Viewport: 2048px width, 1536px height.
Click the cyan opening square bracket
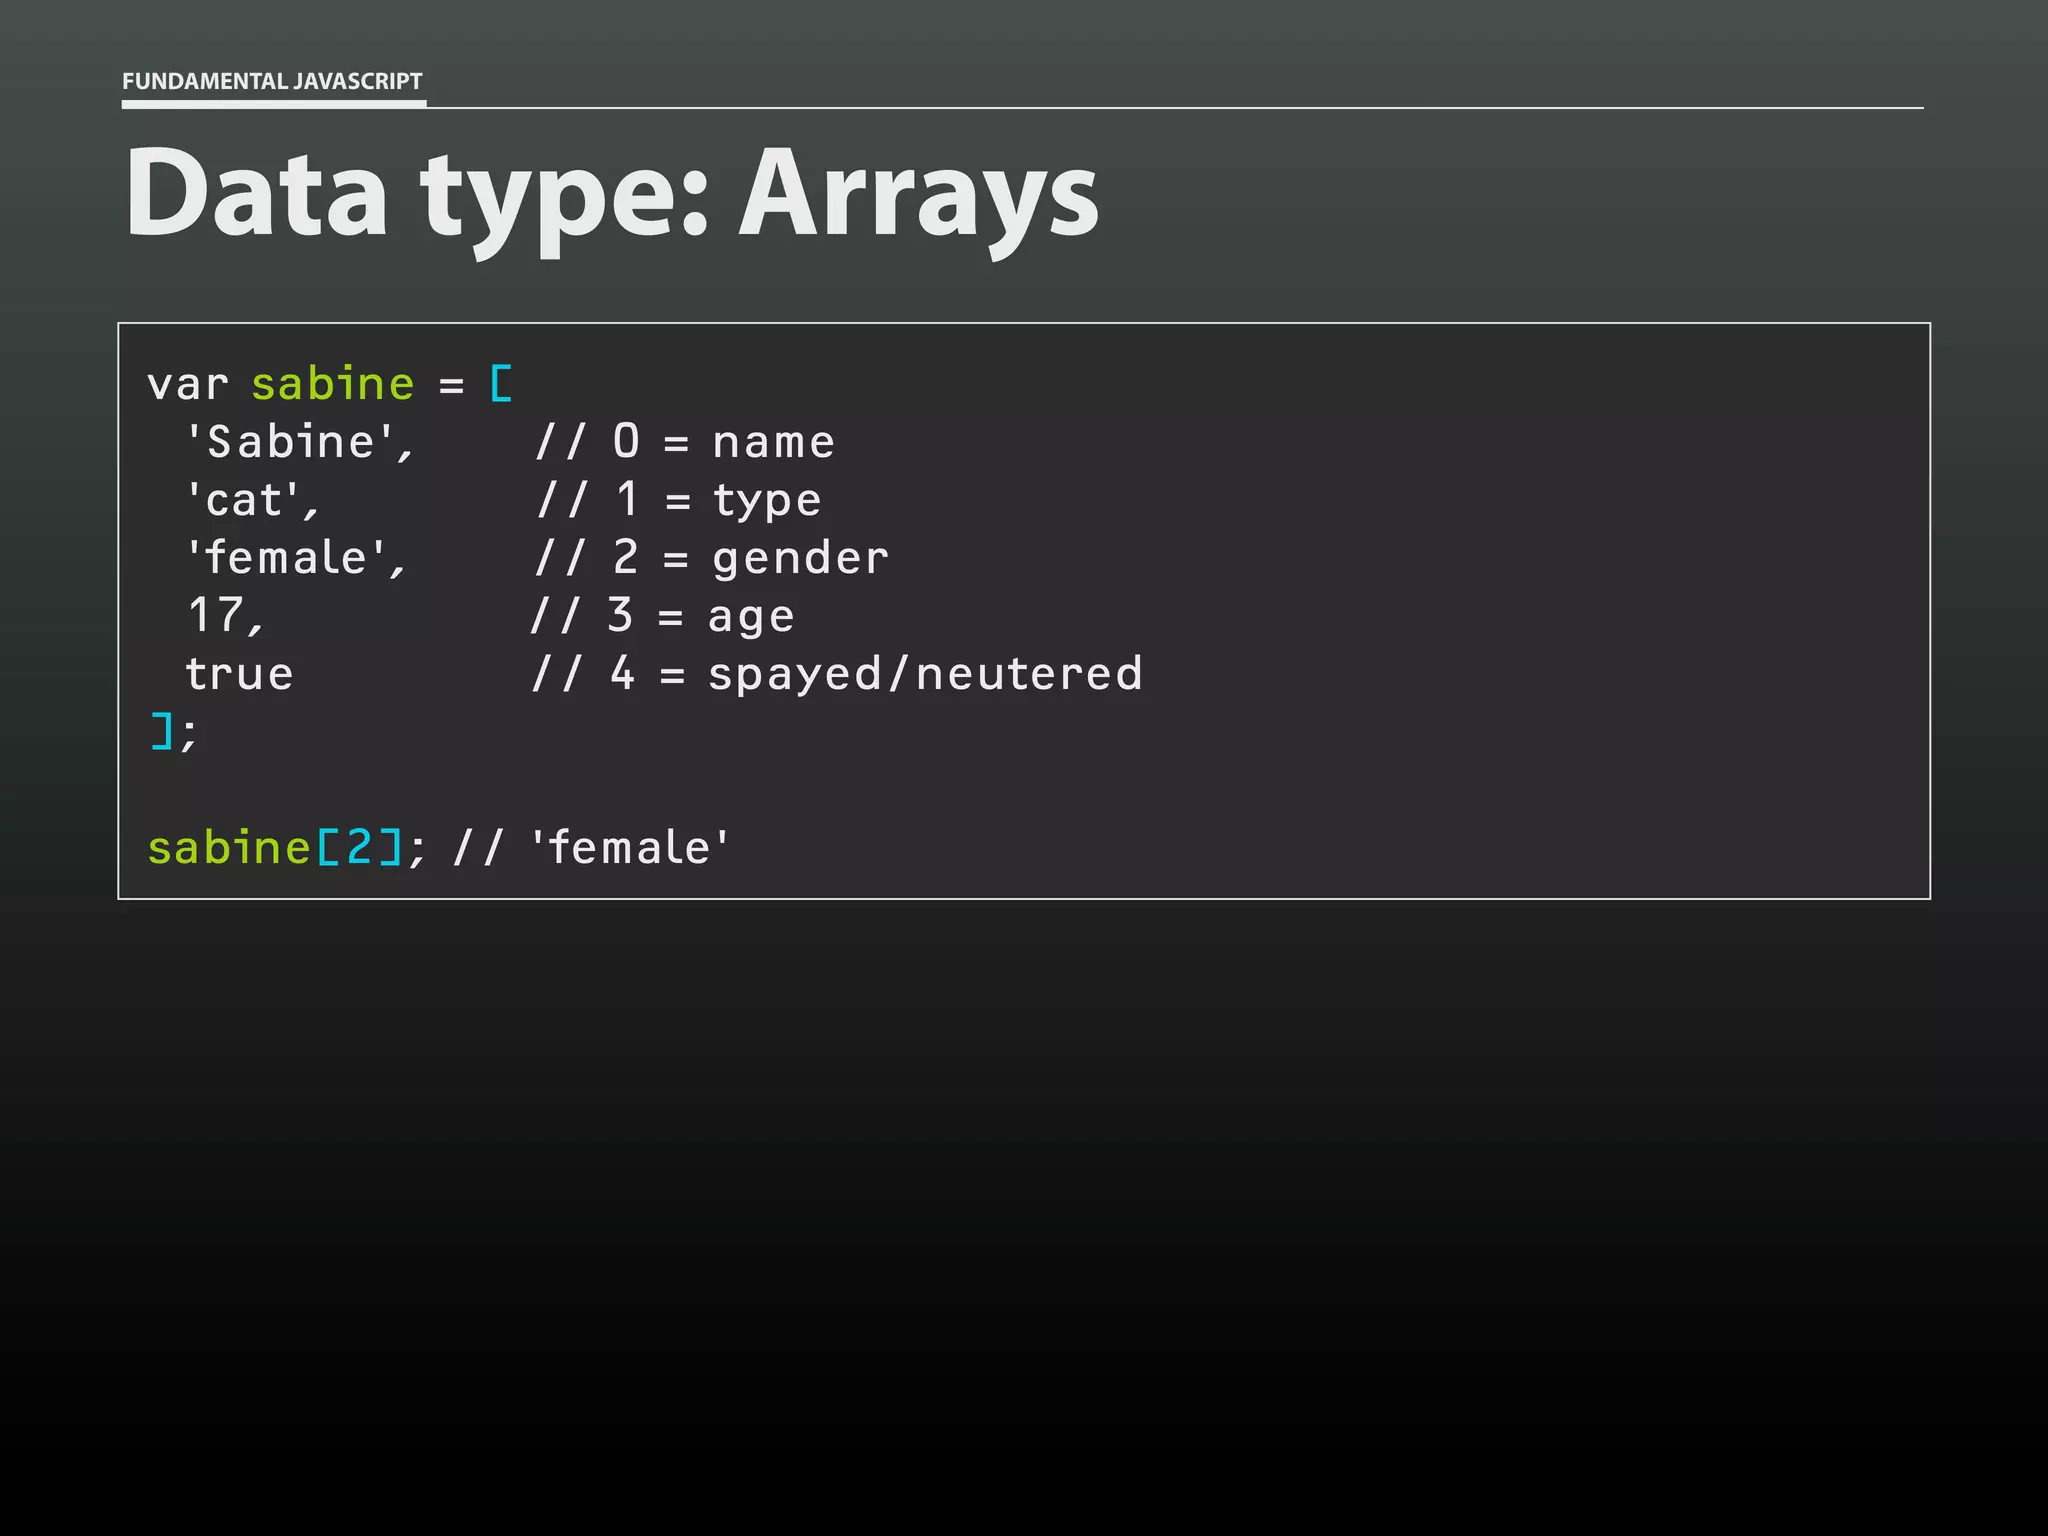pos(501,385)
